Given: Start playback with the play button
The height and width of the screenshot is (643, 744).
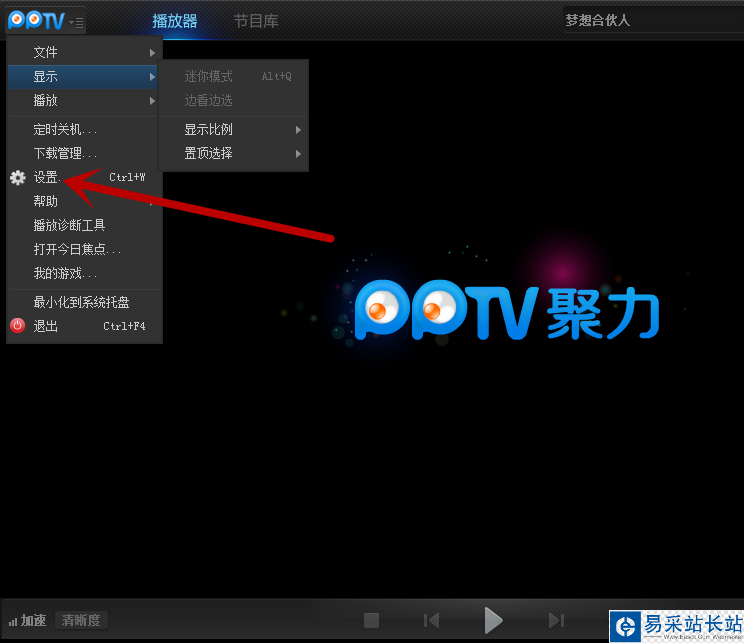Looking at the screenshot, I should pos(493,620).
